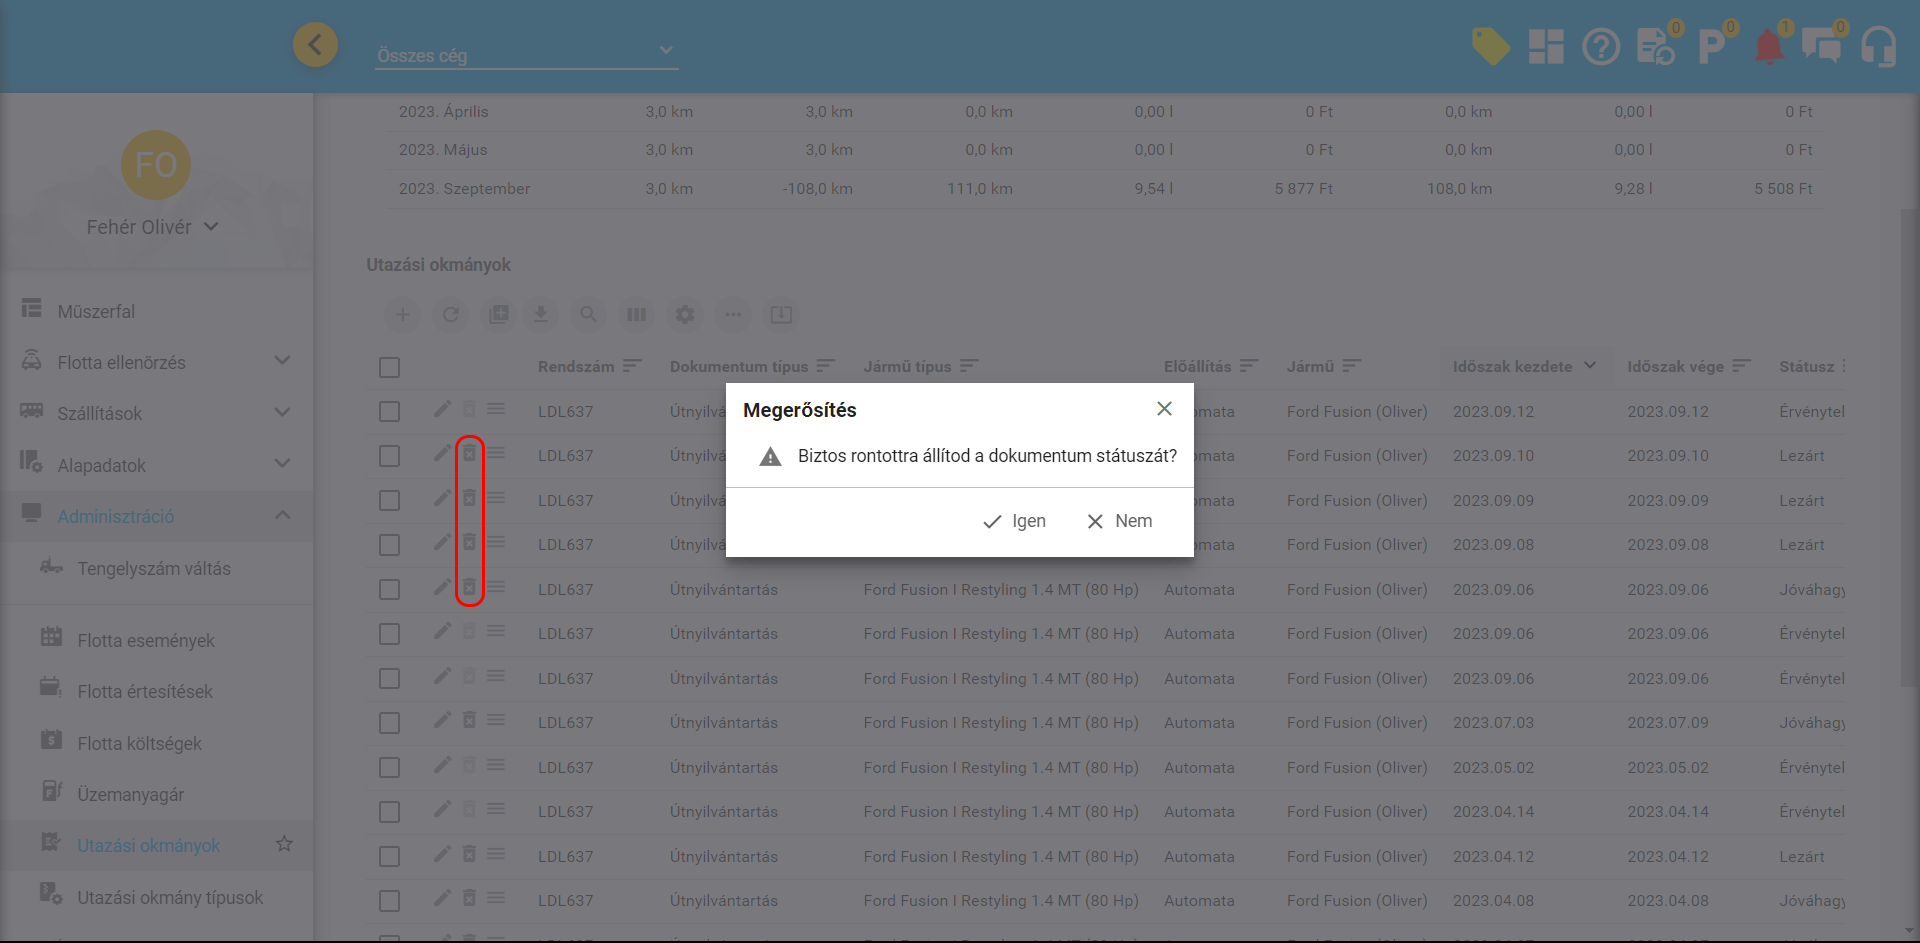Toggle the select-all checkbox in table header
The image size is (1920, 943).
coord(390,367)
